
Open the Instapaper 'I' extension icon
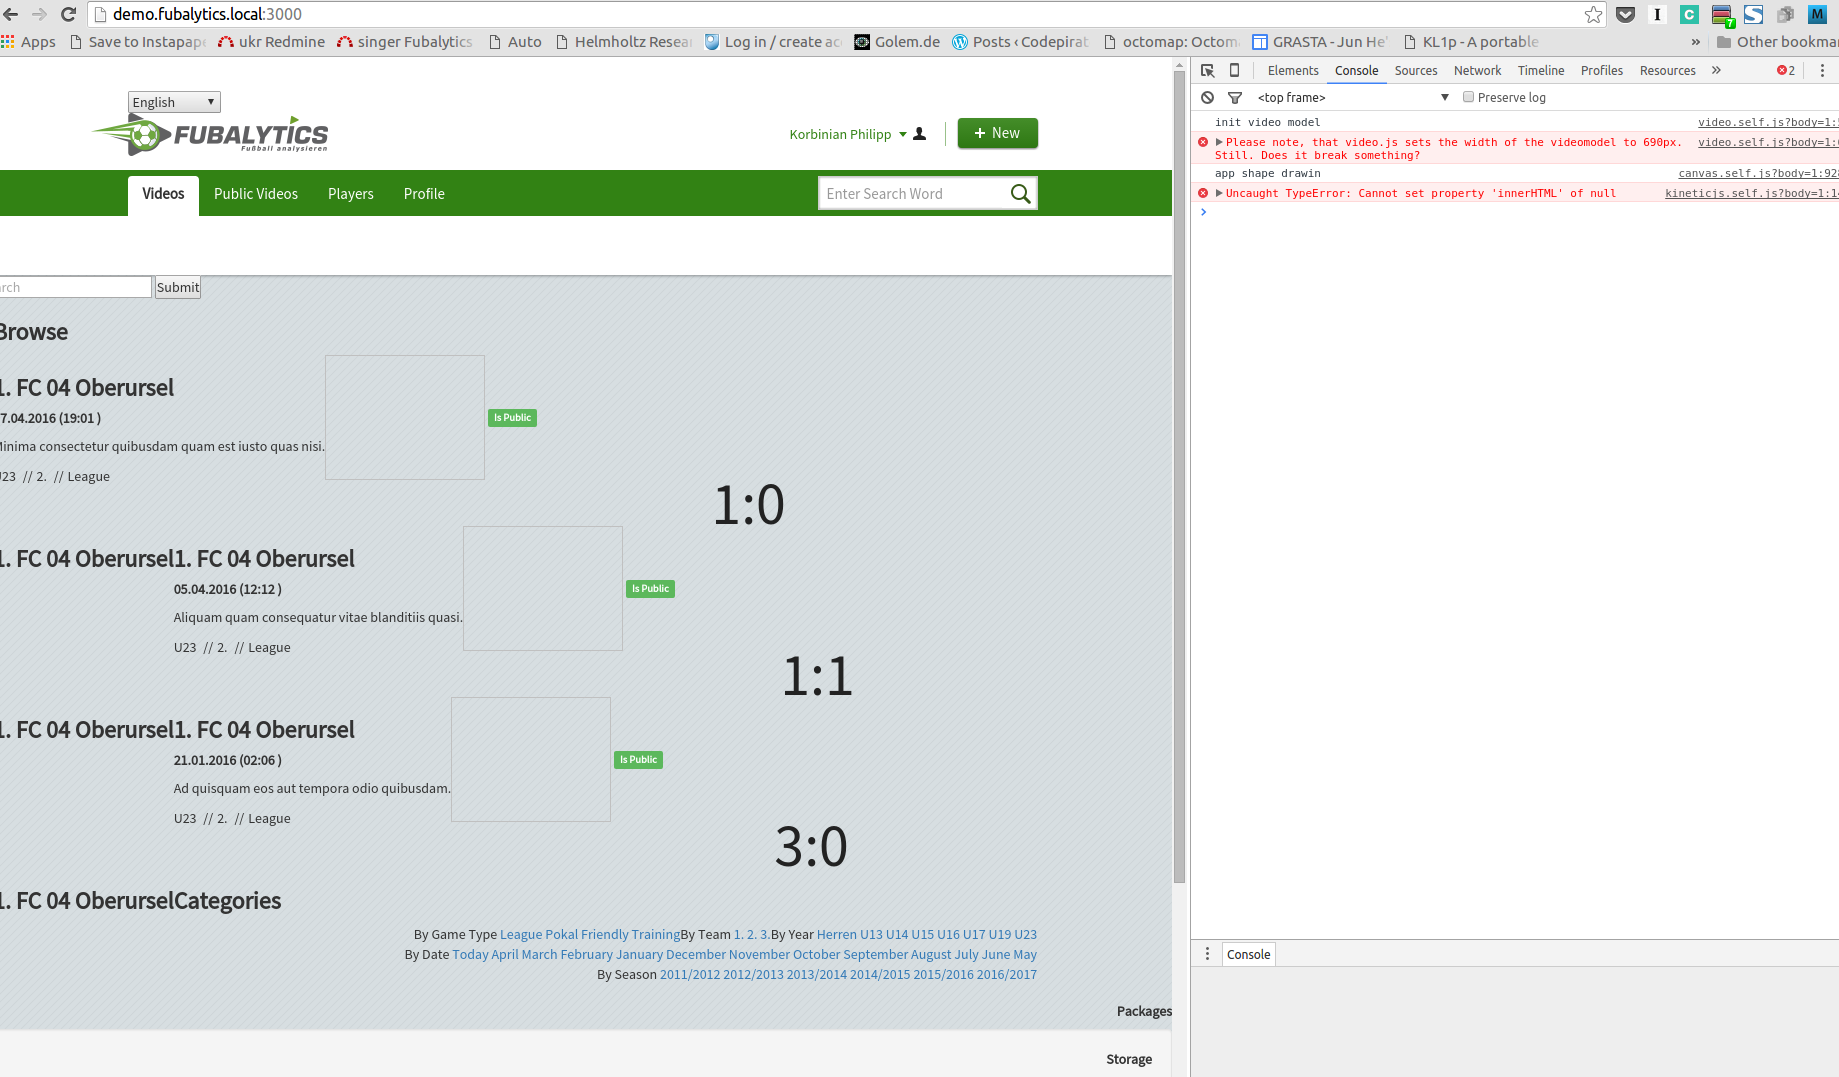click(x=1657, y=14)
